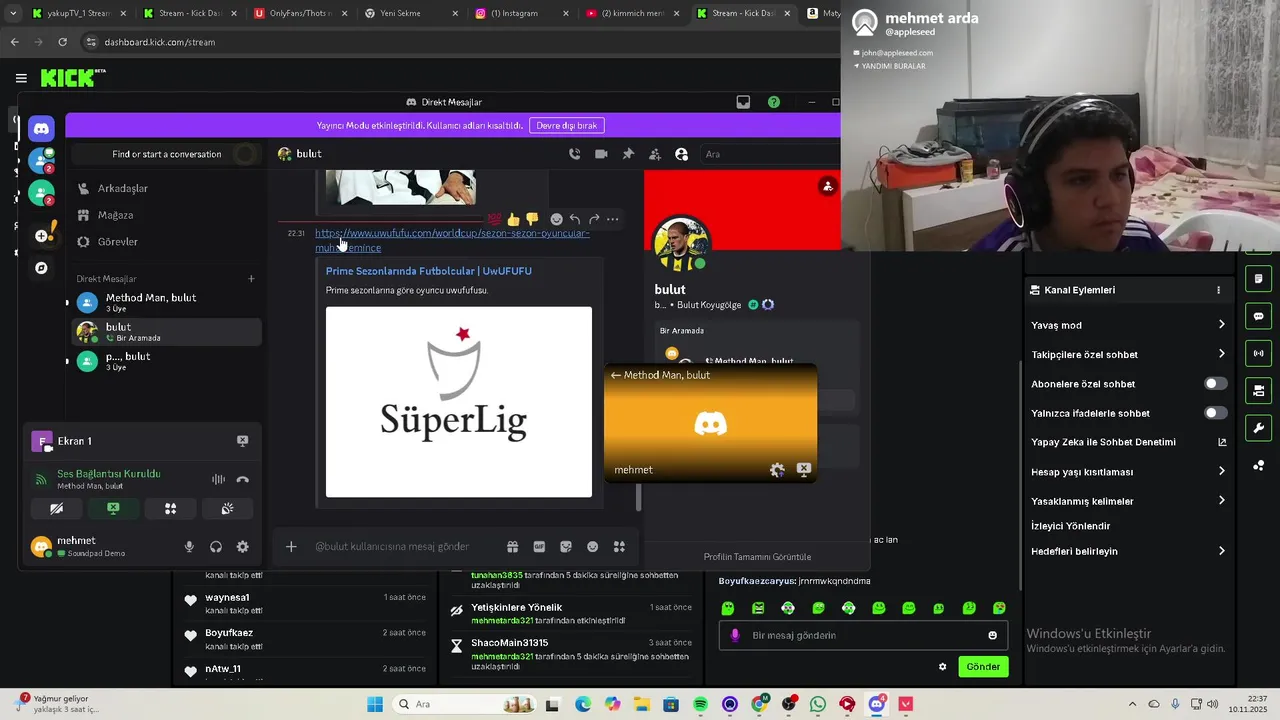Click Discord Explore compass icon in server bar
The height and width of the screenshot is (720, 1280).
(x=41, y=268)
